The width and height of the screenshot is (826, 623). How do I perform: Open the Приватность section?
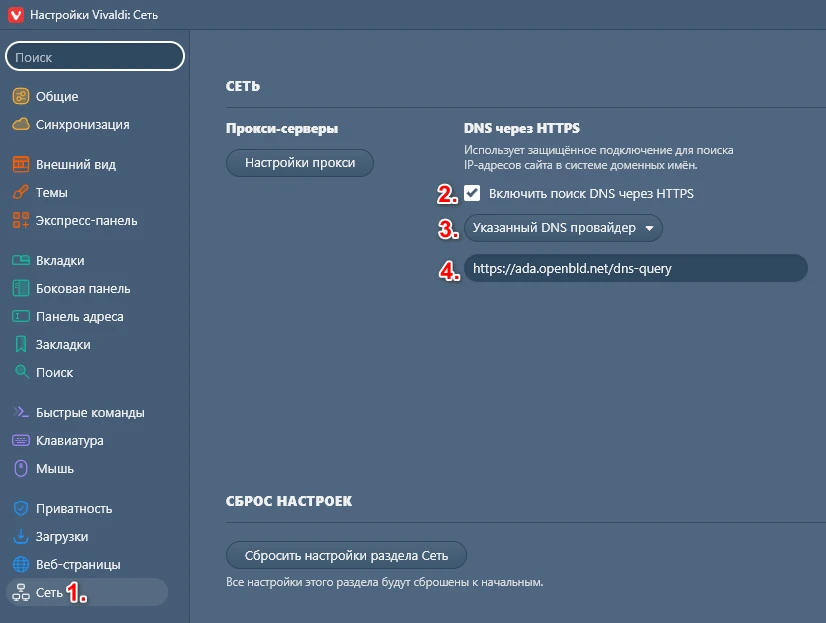point(74,509)
